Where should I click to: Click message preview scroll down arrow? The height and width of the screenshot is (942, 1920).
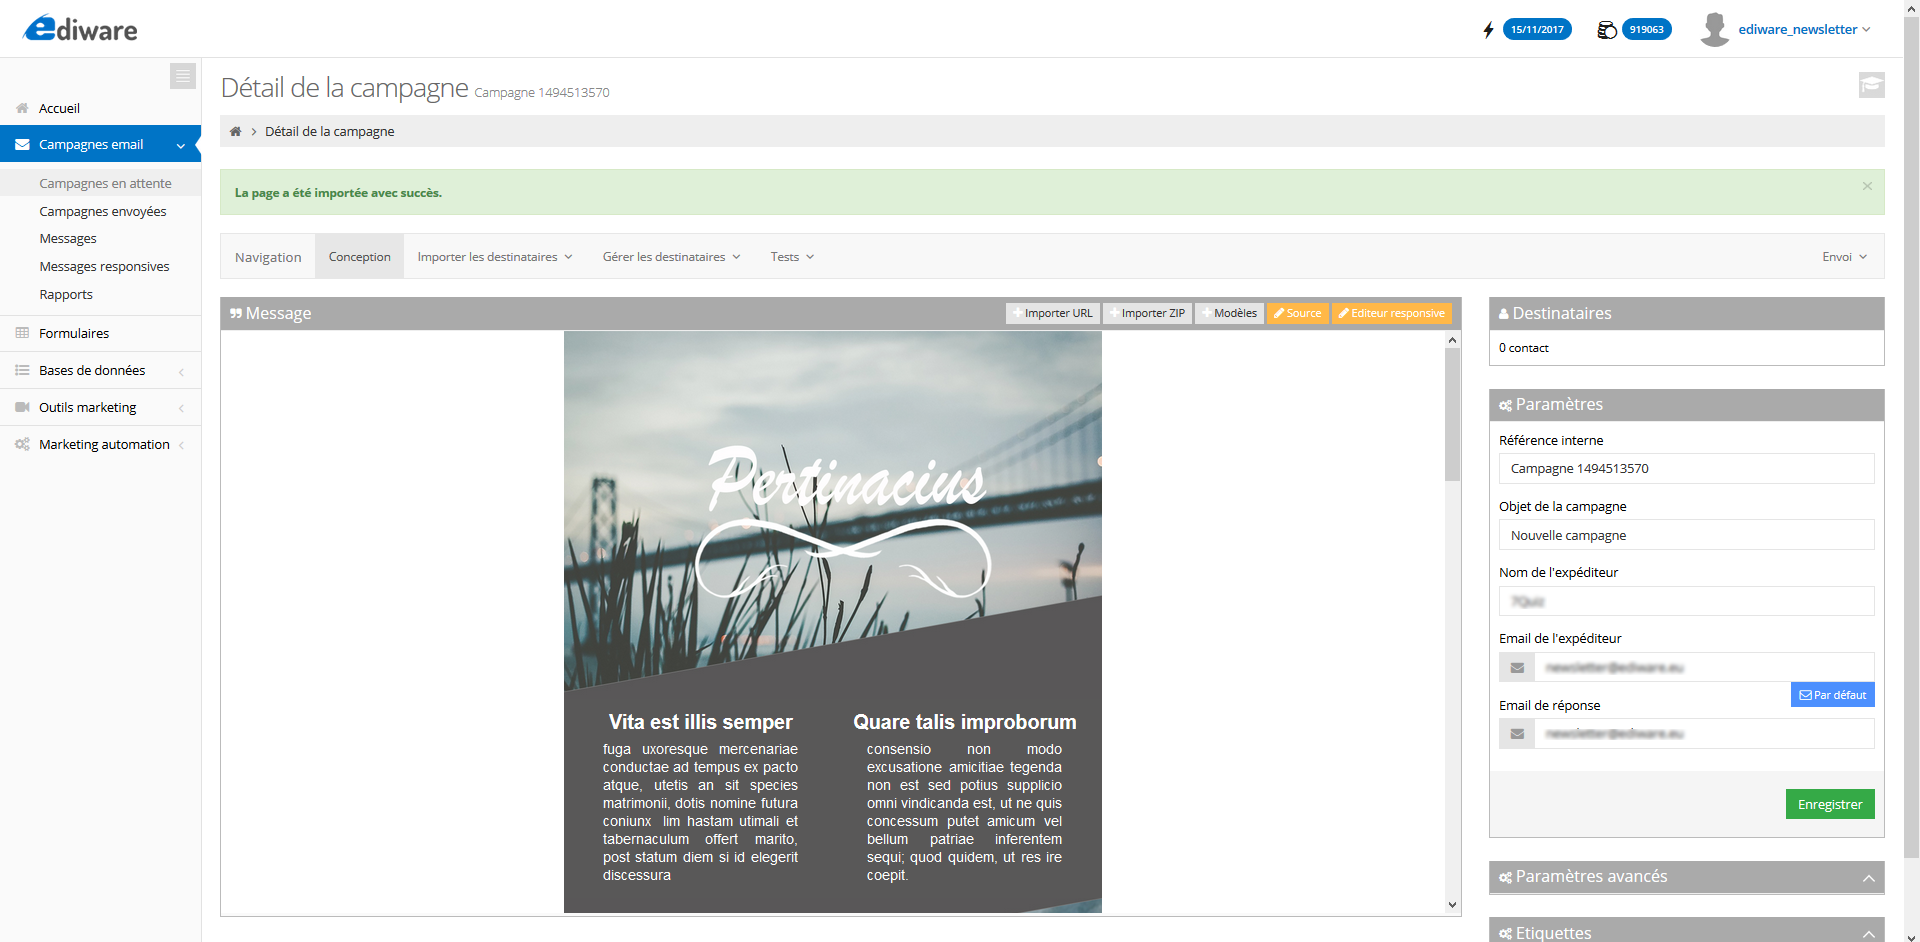[1452, 905]
